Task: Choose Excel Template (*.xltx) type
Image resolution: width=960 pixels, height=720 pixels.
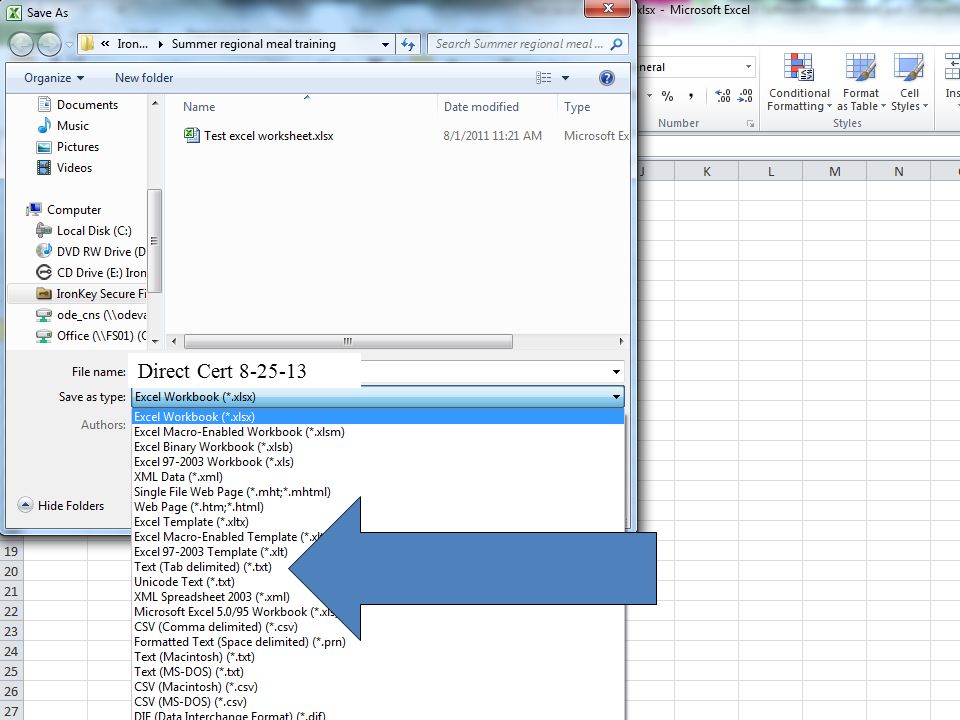Action: click(x=378, y=522)
